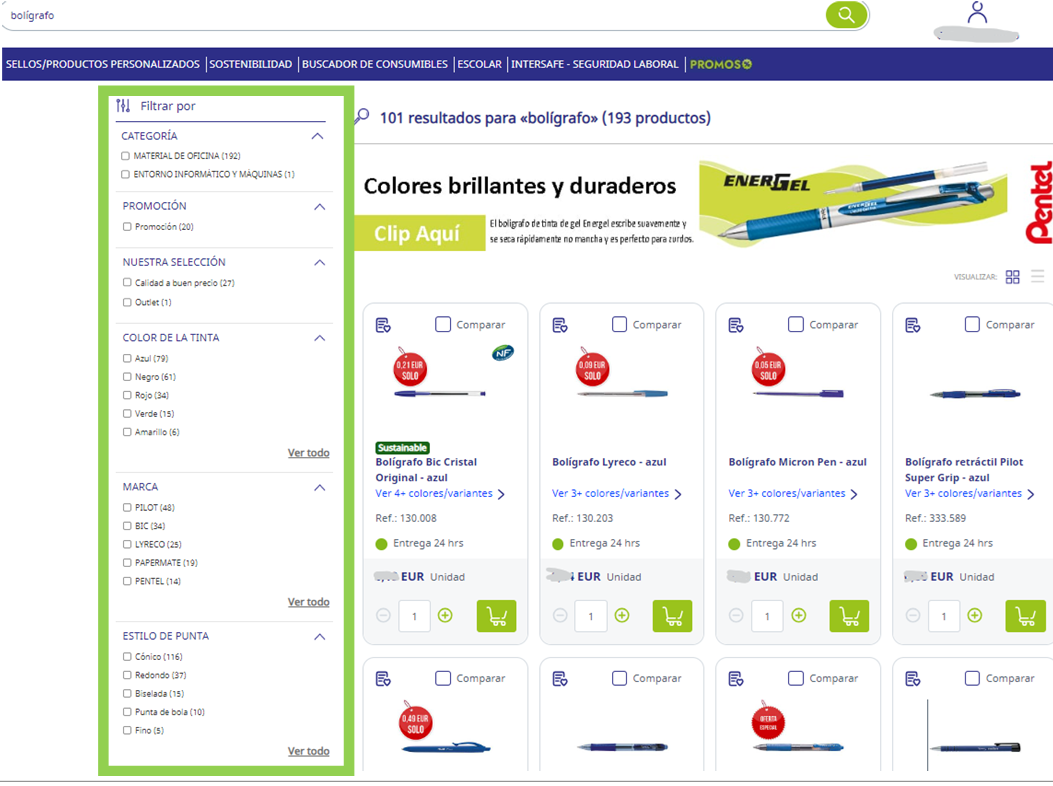This screenshot has width=1053, height=786.
Task: Open Bolígrafo Micron Pen - azul product
Action: click(x=798, y=462)
